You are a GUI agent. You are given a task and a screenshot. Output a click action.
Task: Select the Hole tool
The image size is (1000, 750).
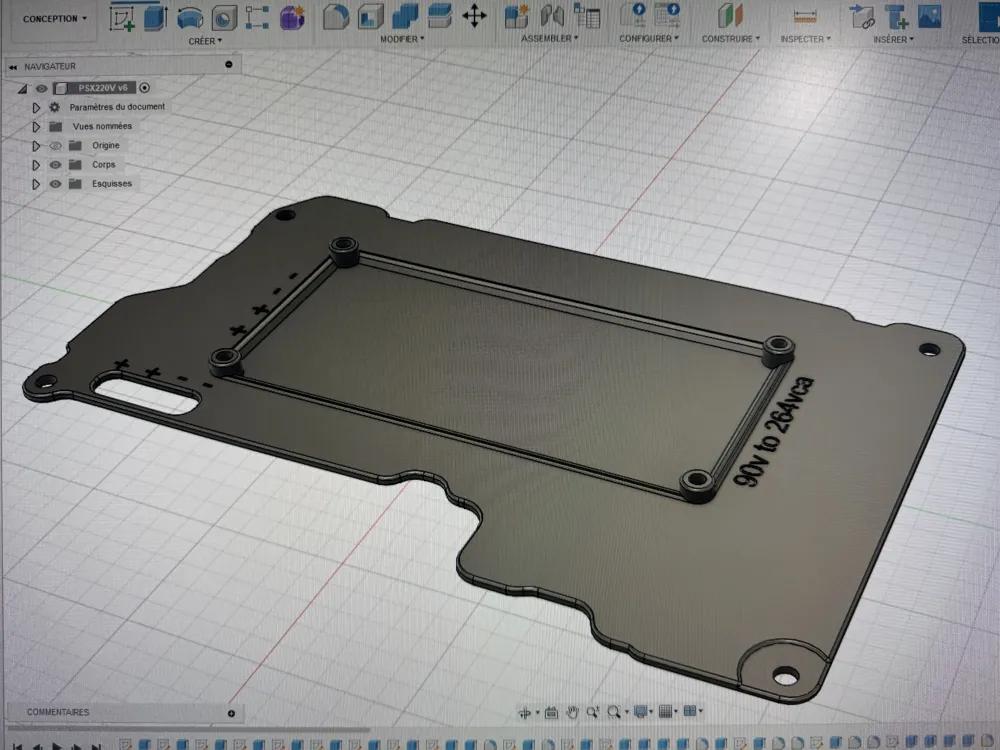coord(224,18)
